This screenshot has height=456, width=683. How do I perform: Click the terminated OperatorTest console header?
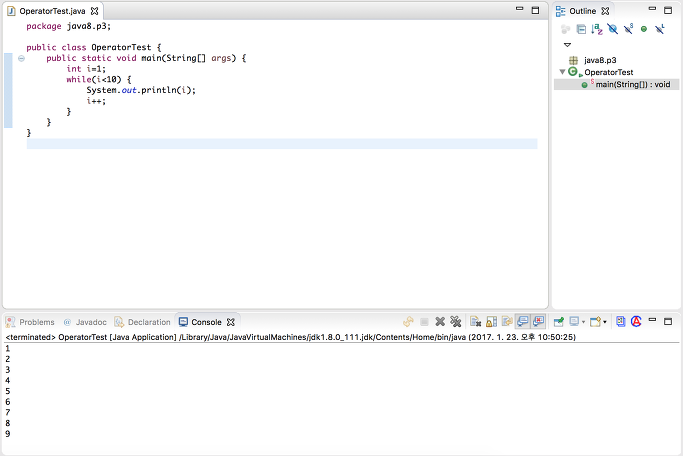click(x=291, y=337)
